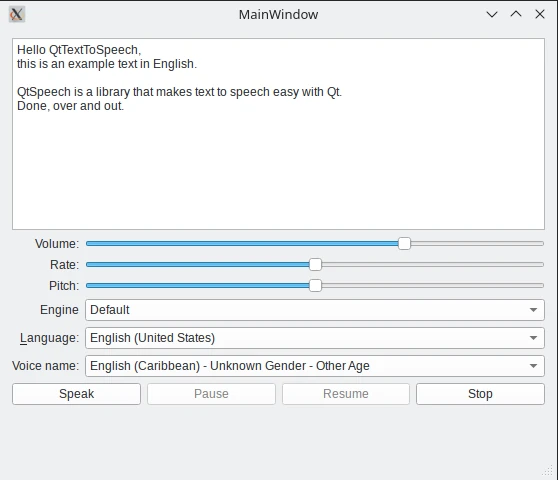
Task: Start speech with the Speak button
Action: point(77,394)
